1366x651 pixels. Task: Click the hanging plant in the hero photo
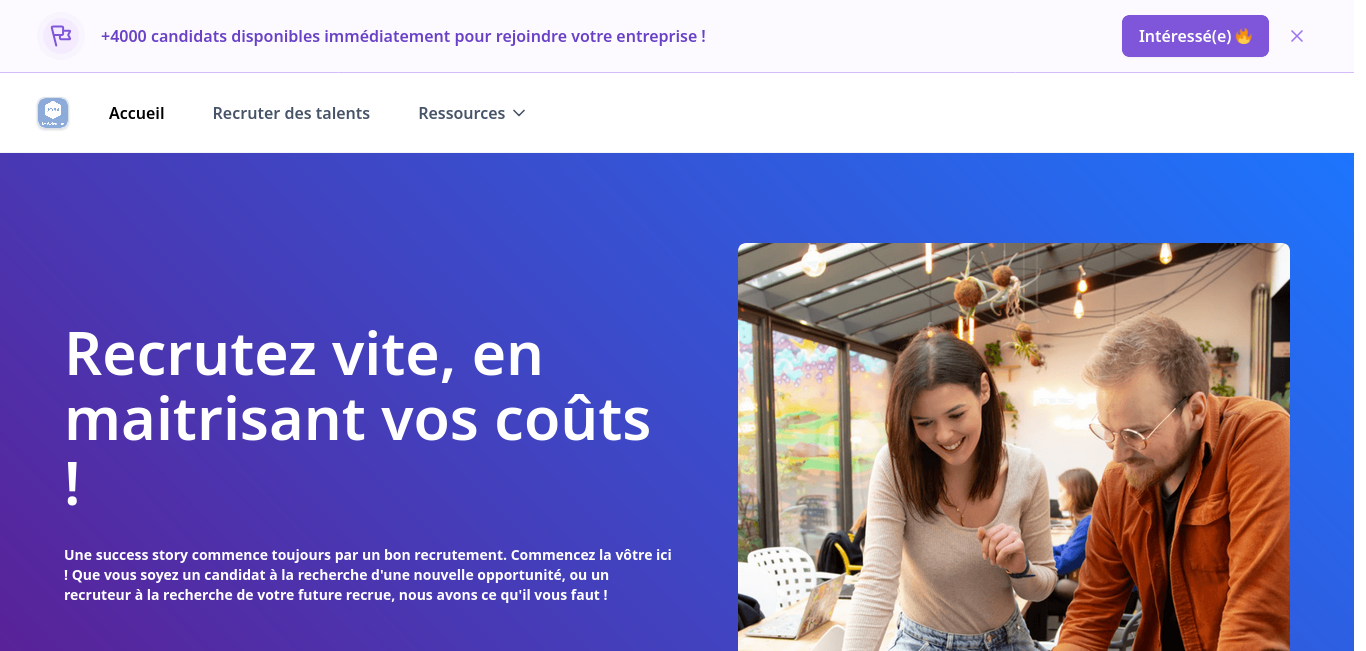970,293
